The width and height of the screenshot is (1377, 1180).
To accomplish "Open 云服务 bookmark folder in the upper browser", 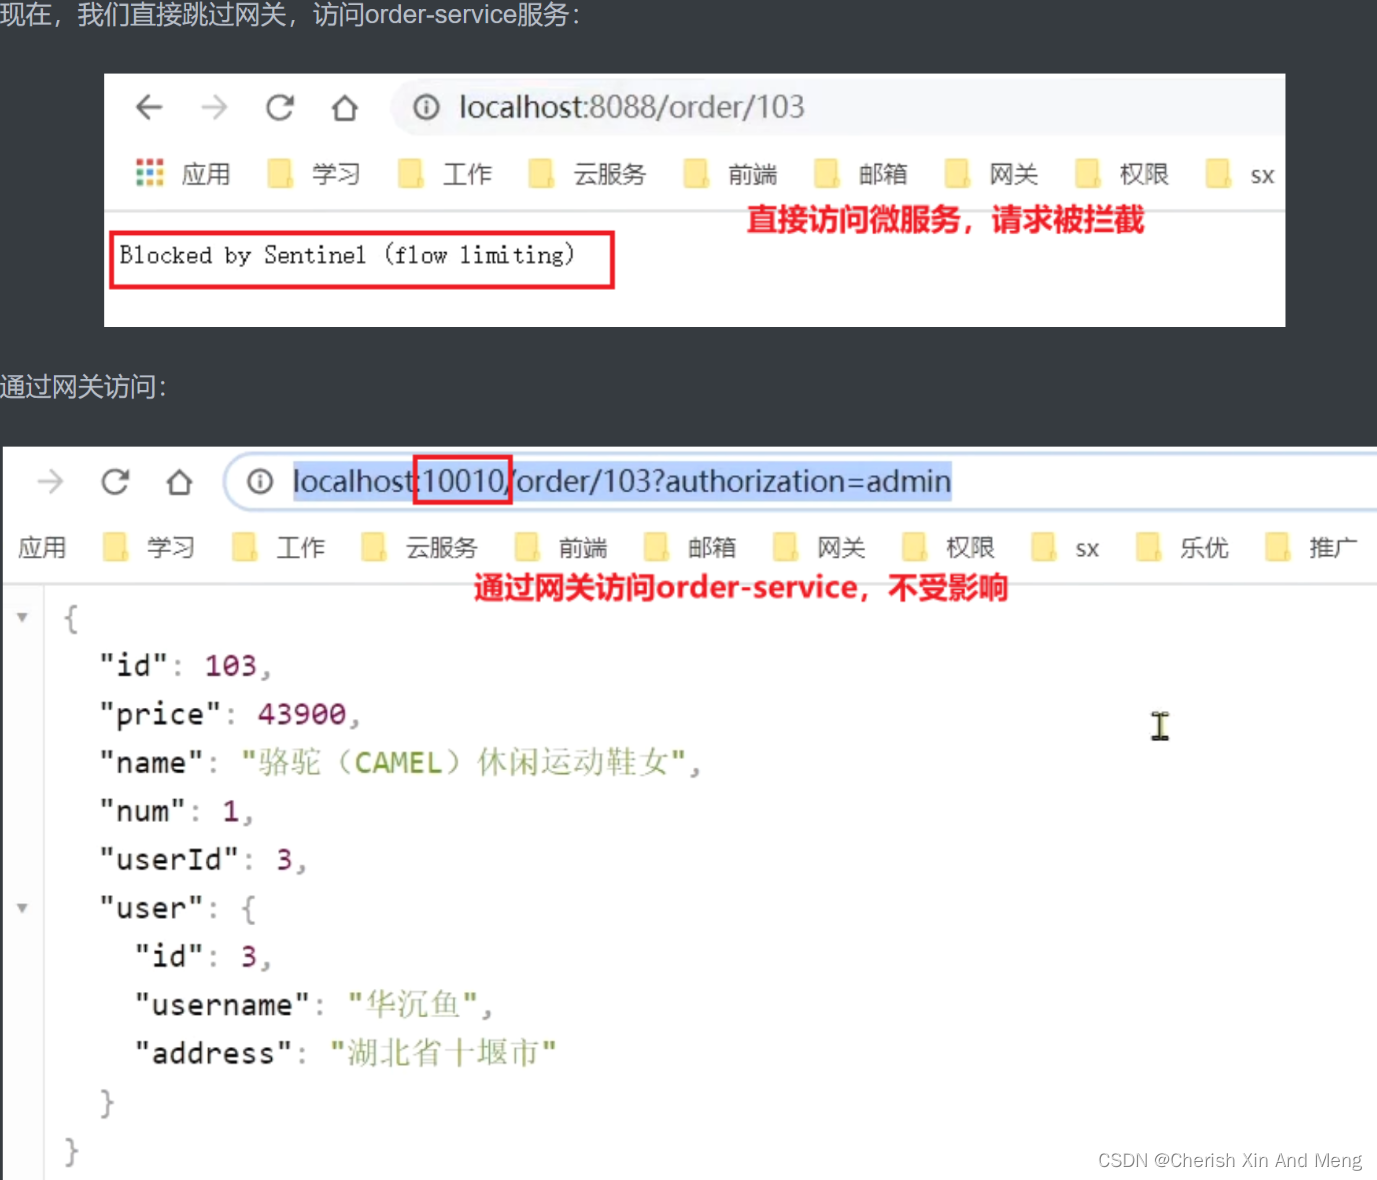I will pos(587,174).
